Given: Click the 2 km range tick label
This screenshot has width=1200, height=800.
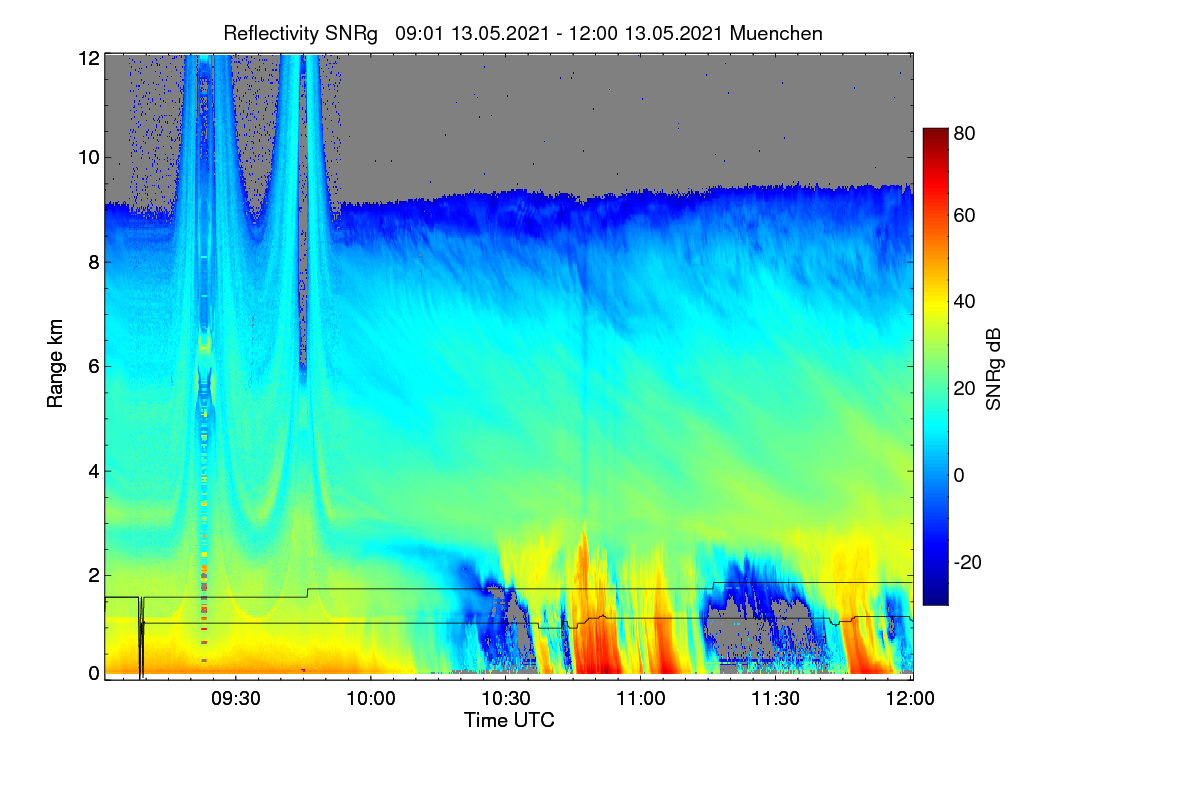Looking at the screenshot, I should (94, 575).
